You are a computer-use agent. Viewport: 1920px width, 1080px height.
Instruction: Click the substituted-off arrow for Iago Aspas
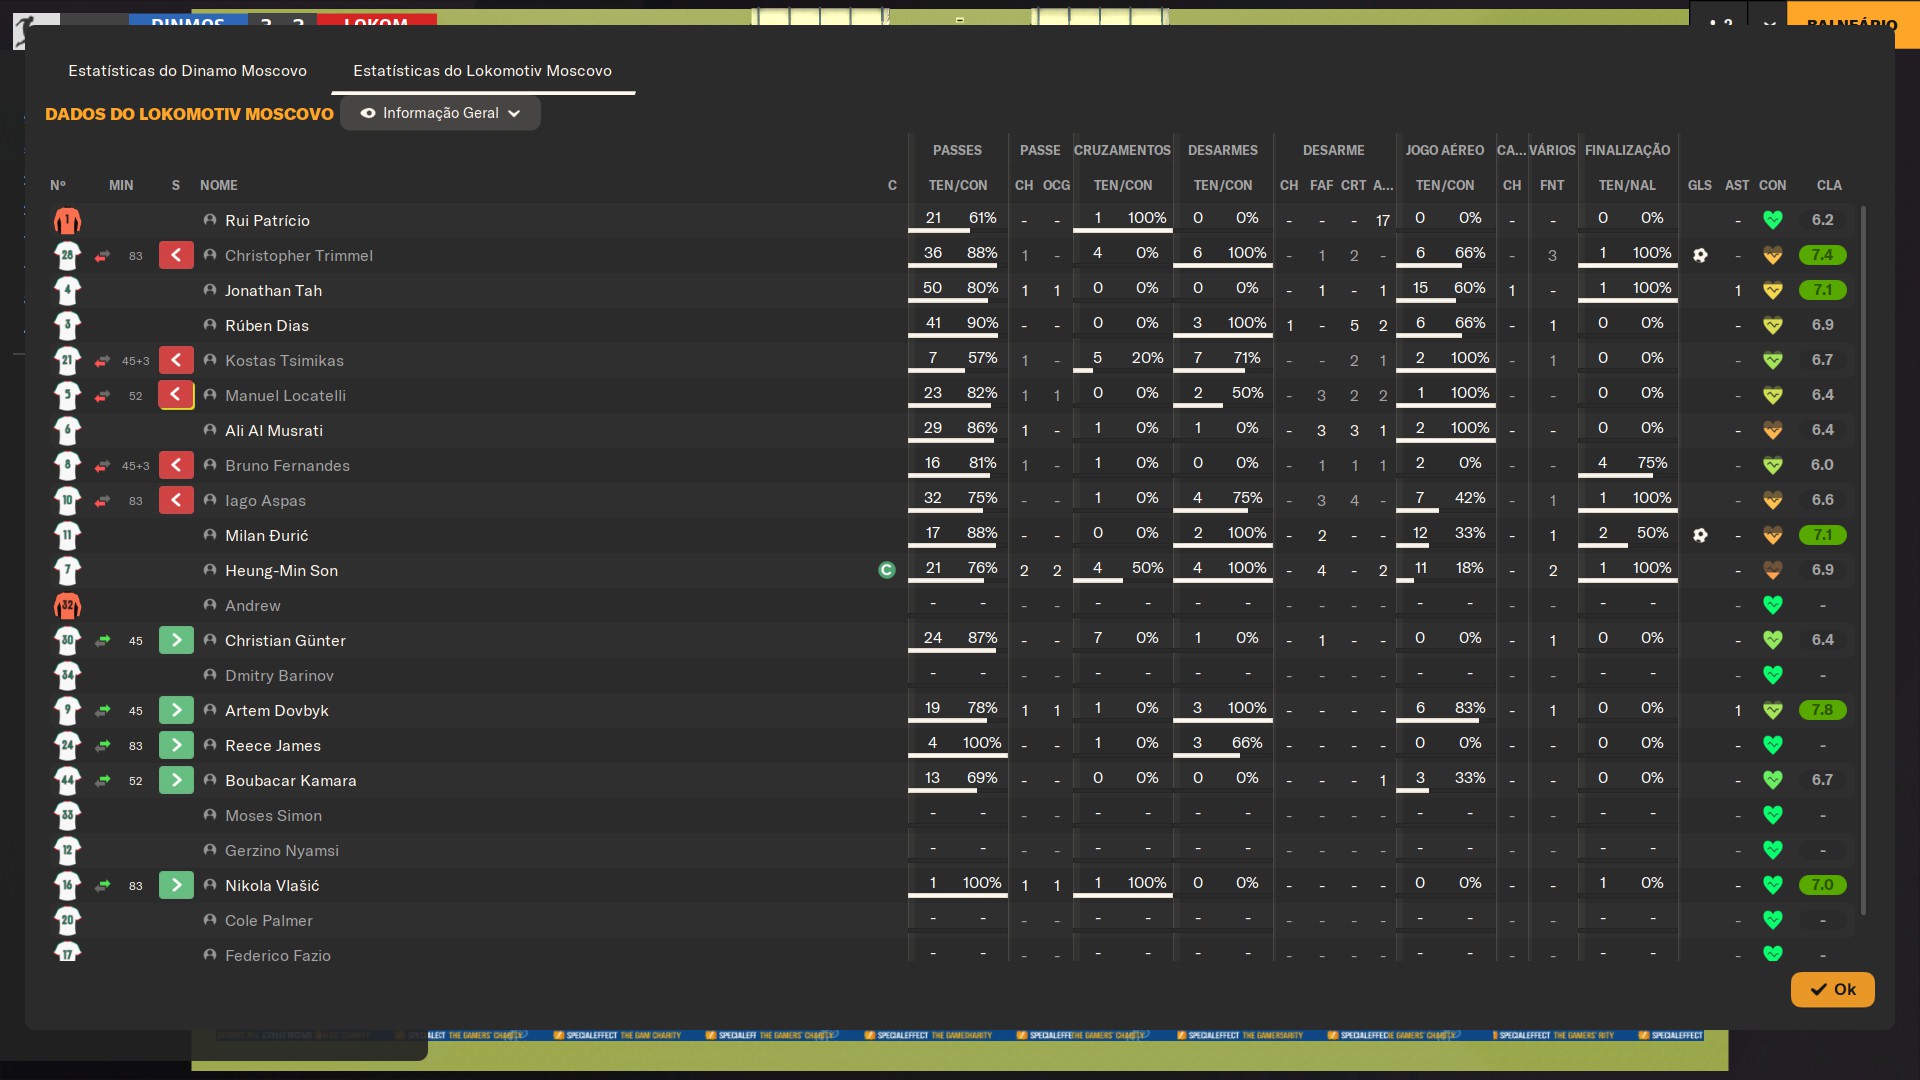(176, 500)
